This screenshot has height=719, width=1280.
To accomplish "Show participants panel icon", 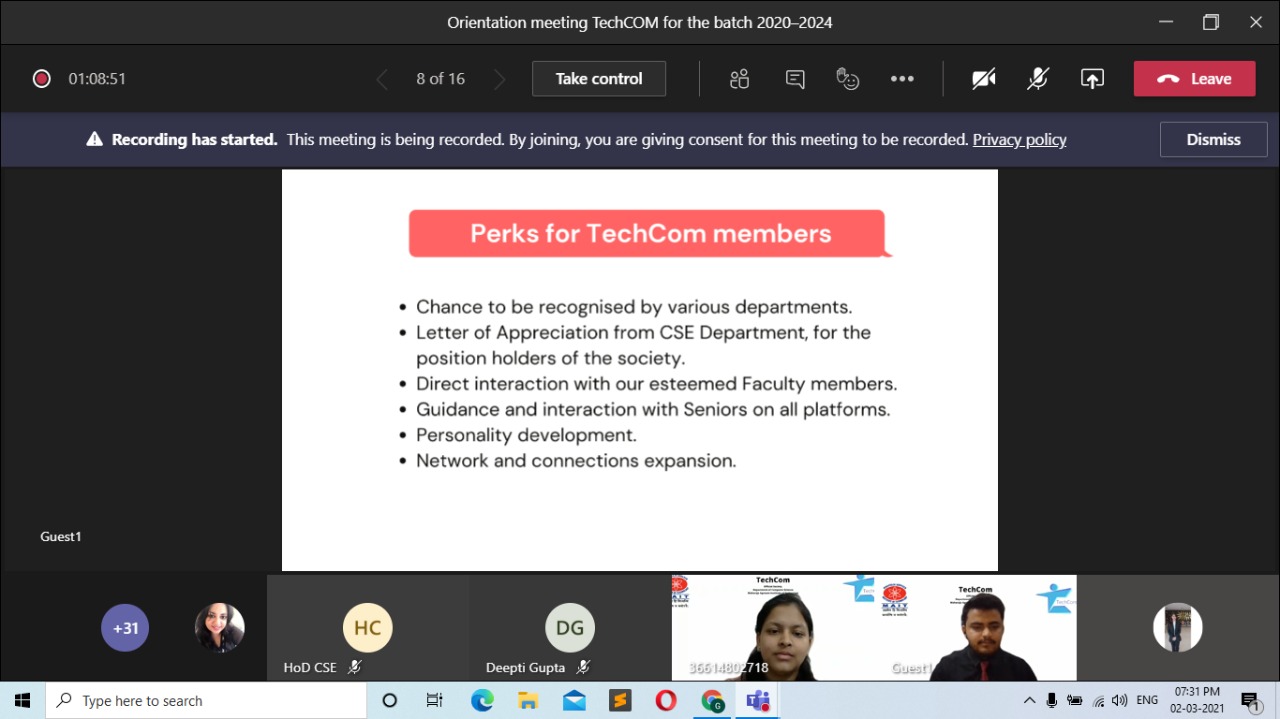I will click(x=739, y=79).
